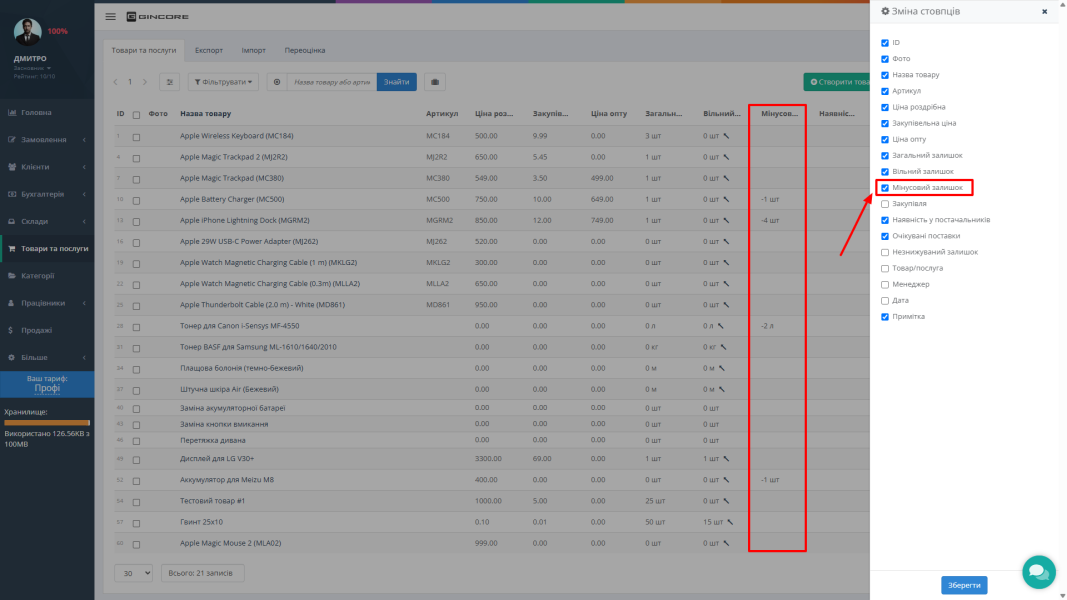Click the Зберегти button

(964, 585)
